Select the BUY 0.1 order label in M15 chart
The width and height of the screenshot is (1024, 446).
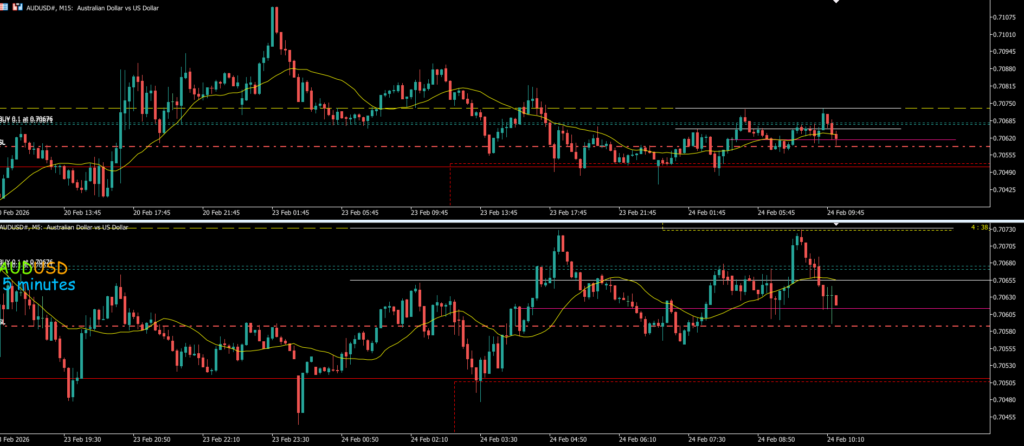point(27,119)
